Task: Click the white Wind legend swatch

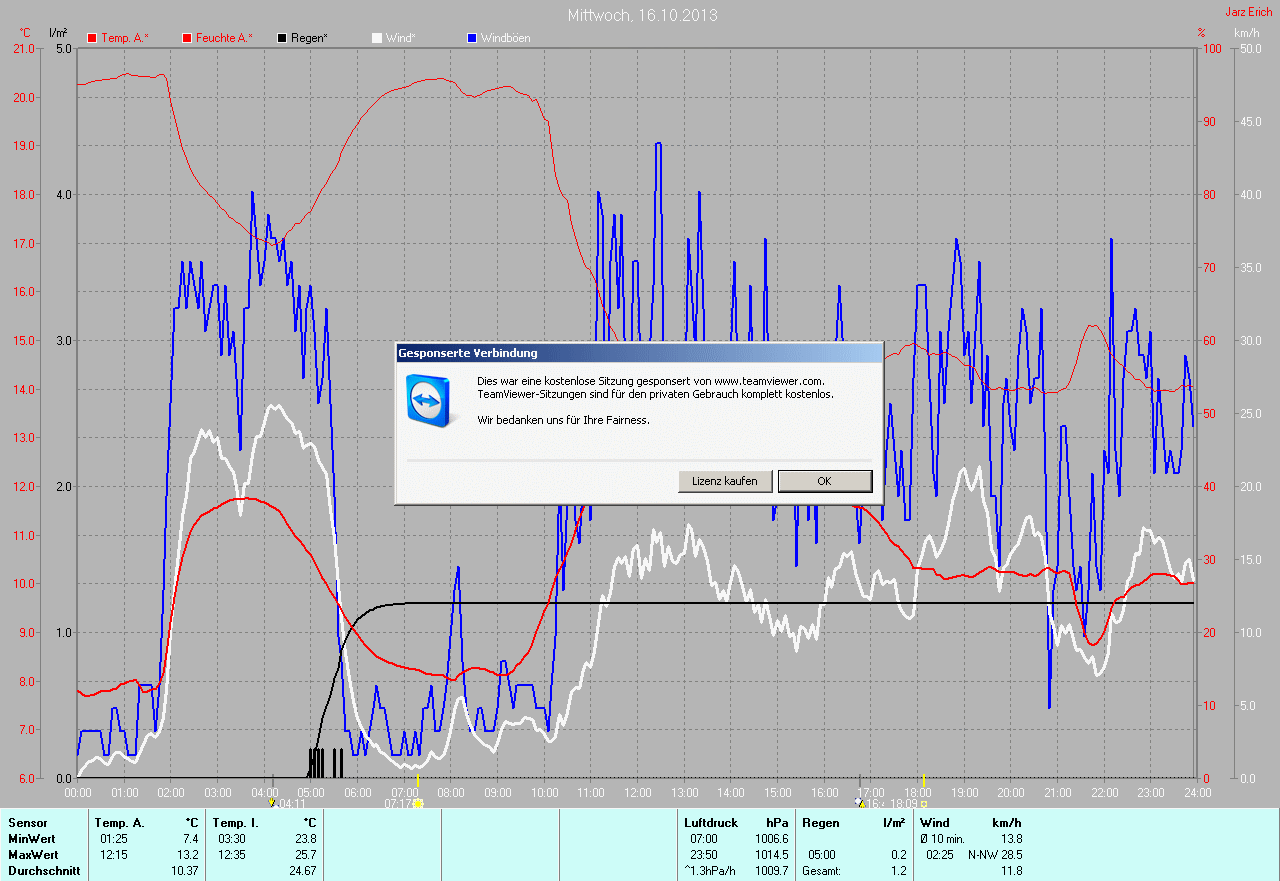Action: pyautogui.click(x=377, y=38)
